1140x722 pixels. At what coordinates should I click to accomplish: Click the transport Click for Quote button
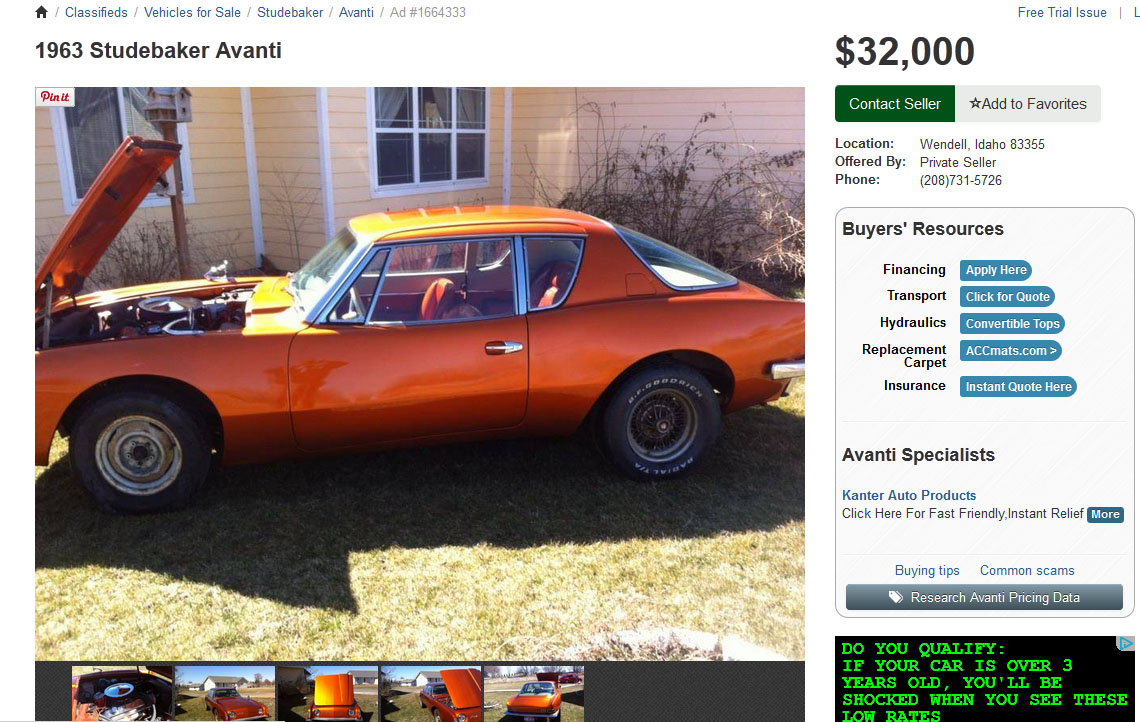[x=1007, y=297]
